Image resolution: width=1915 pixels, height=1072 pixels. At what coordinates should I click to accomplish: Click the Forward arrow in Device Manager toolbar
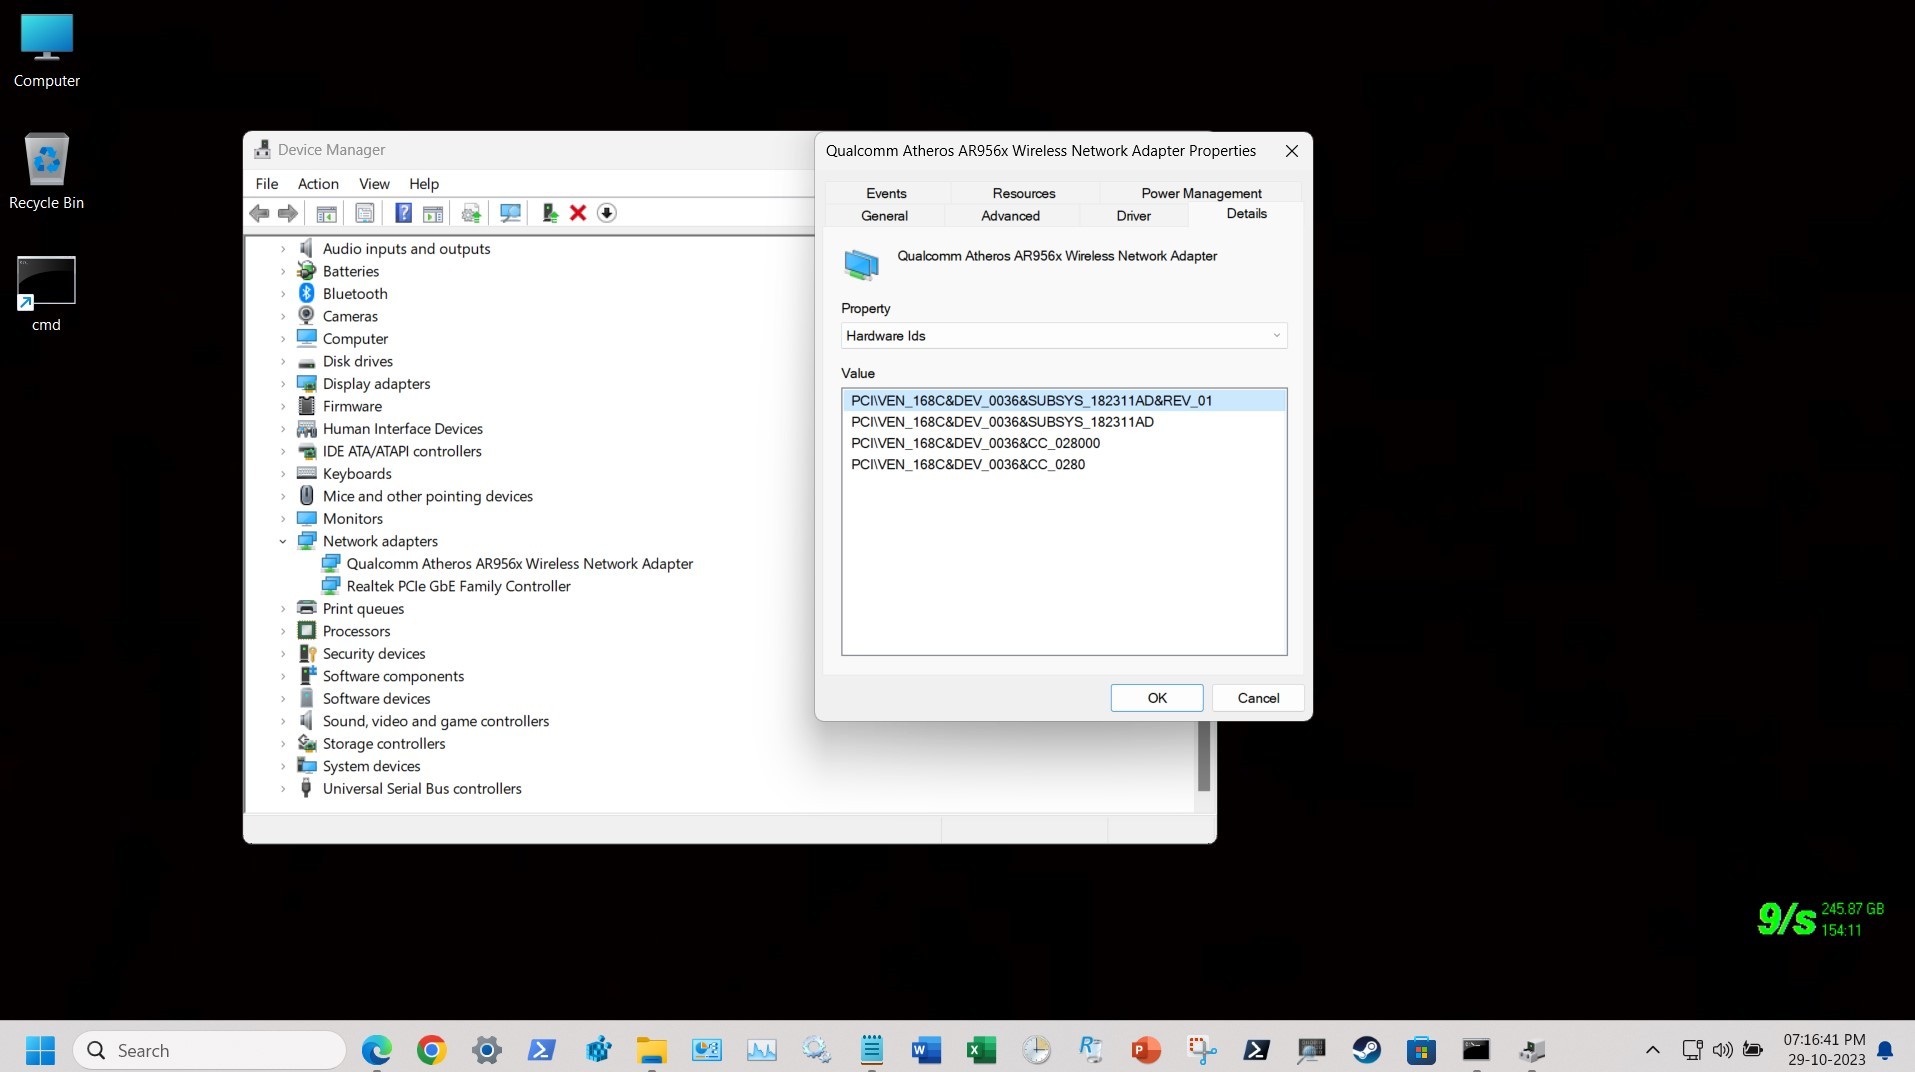click(x=288, y=213)
